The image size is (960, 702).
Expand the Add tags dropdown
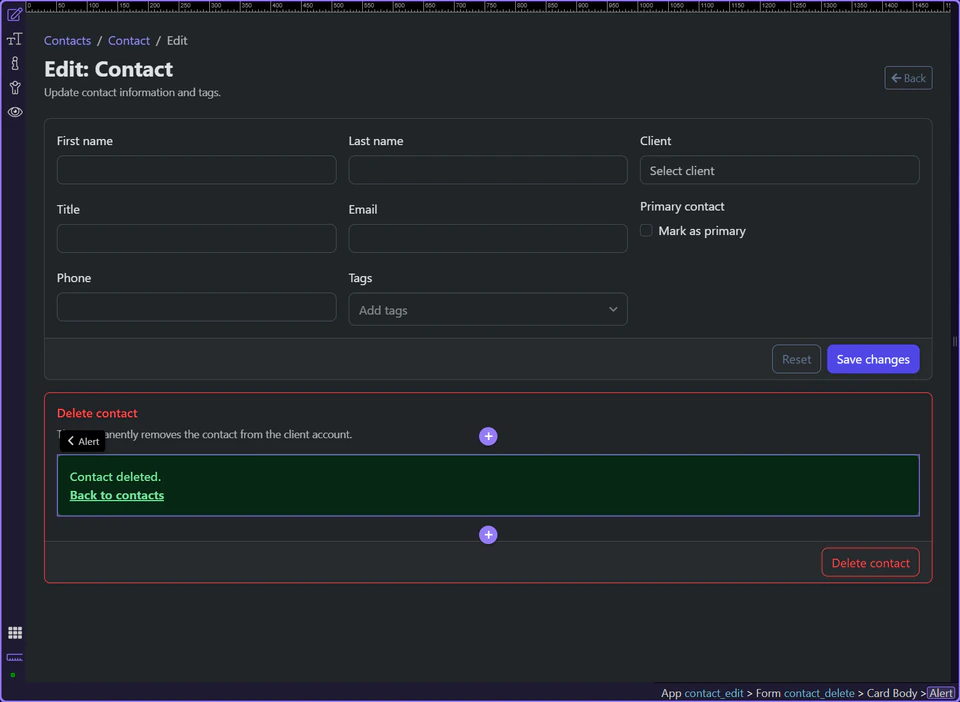pyautogui.click(x=487, y=309)
